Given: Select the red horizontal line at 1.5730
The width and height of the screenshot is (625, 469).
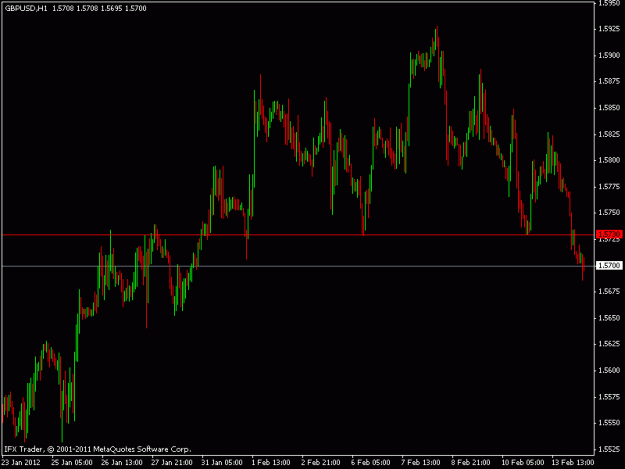Looking at the screenshot, I should (298, 235).
